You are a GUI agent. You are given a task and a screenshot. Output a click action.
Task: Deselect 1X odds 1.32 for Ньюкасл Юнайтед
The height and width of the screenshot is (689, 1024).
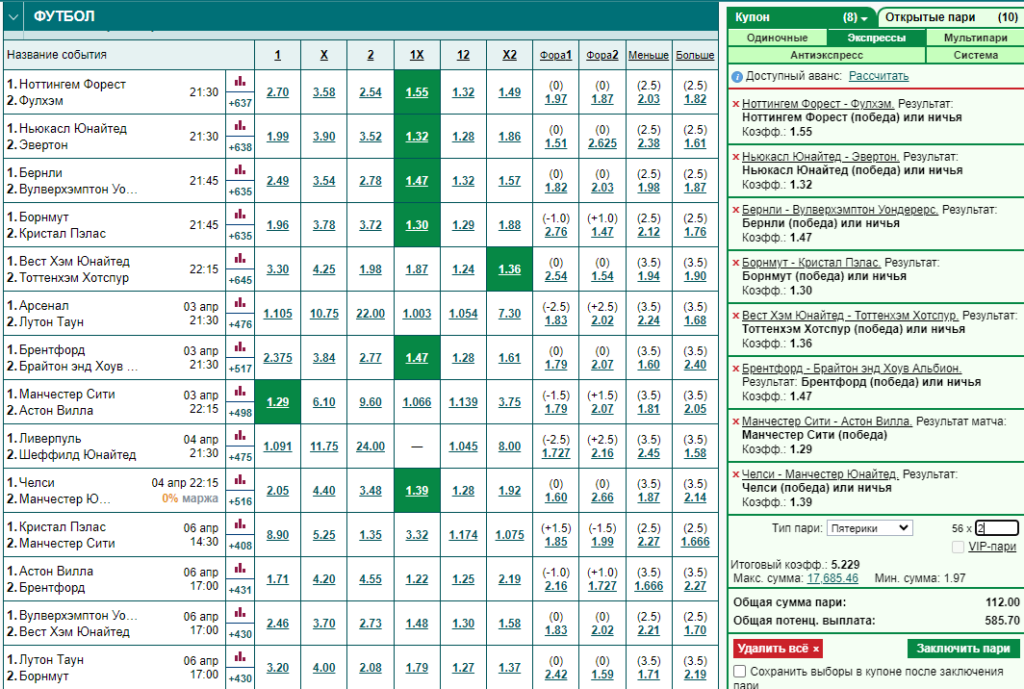[417, 136]
